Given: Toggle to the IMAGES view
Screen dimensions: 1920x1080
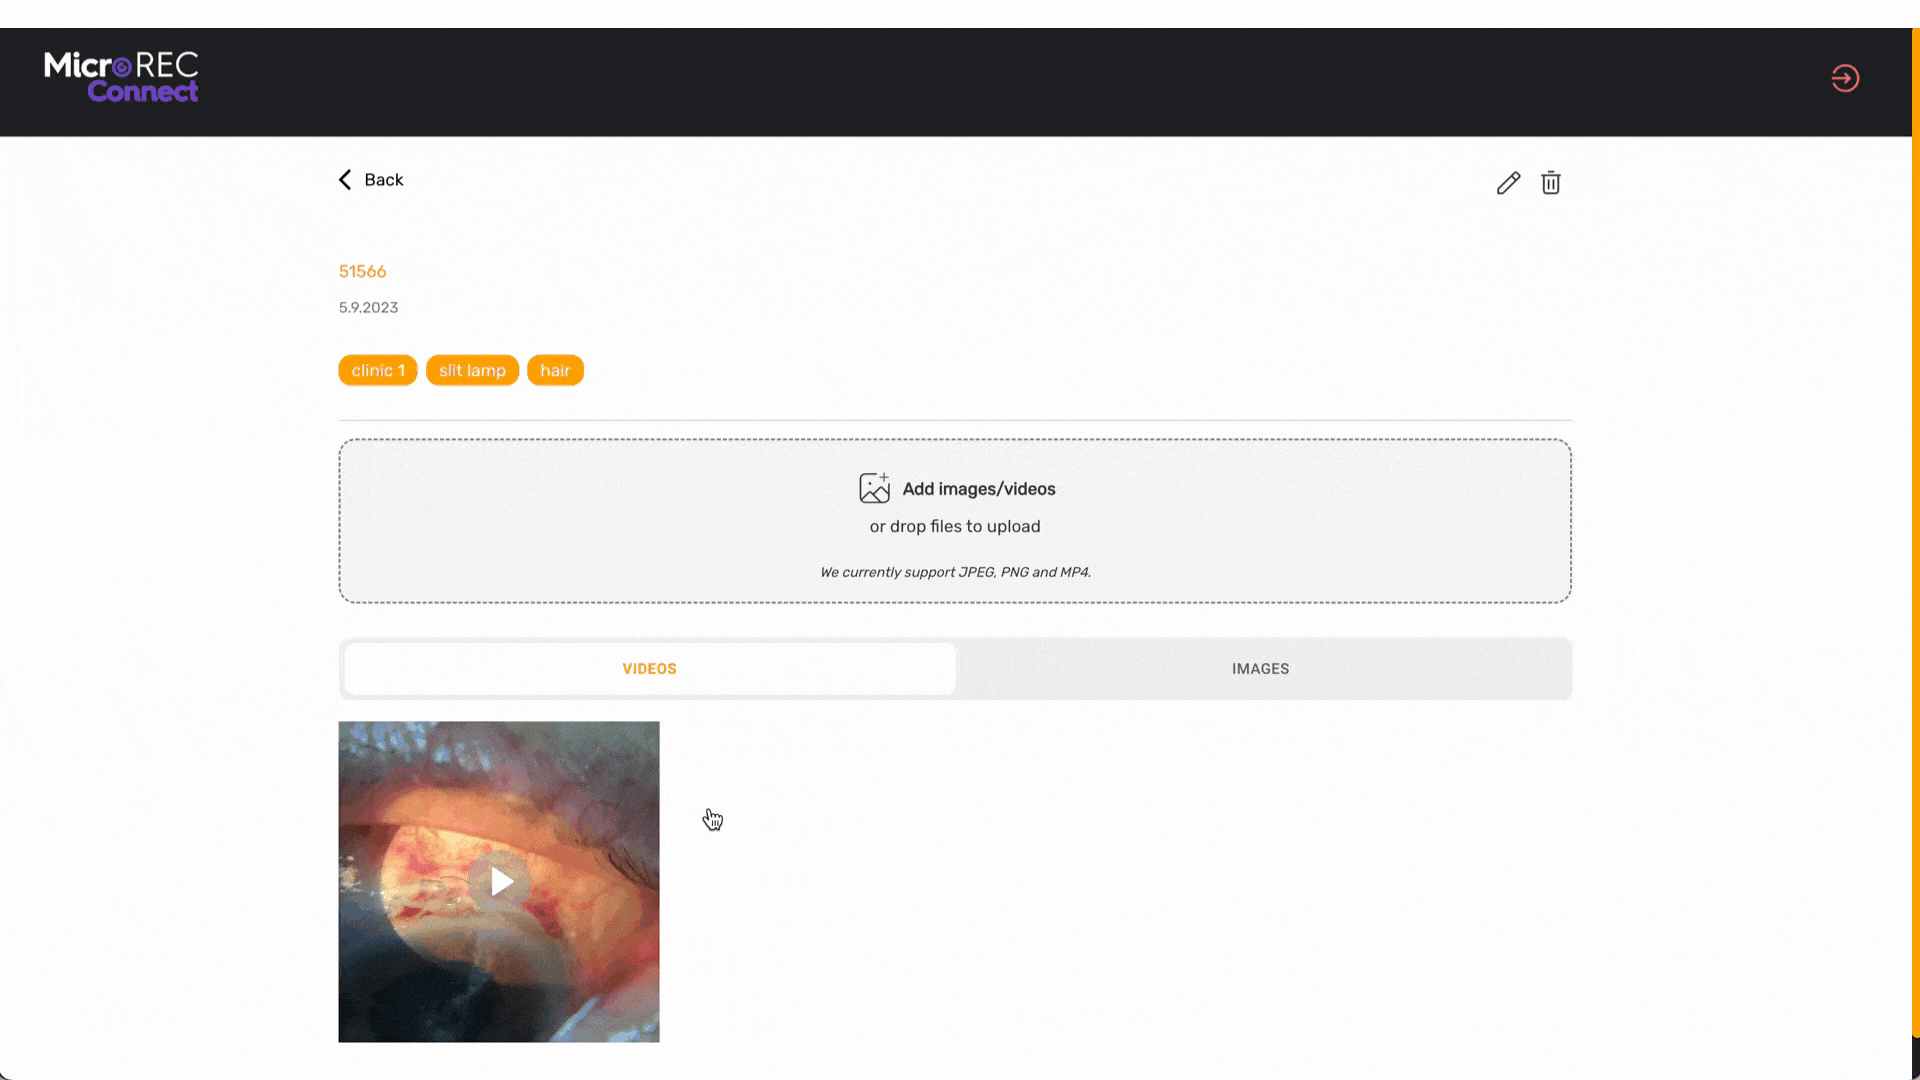Looking at the screenshot, I should (x=1259, y=668).
